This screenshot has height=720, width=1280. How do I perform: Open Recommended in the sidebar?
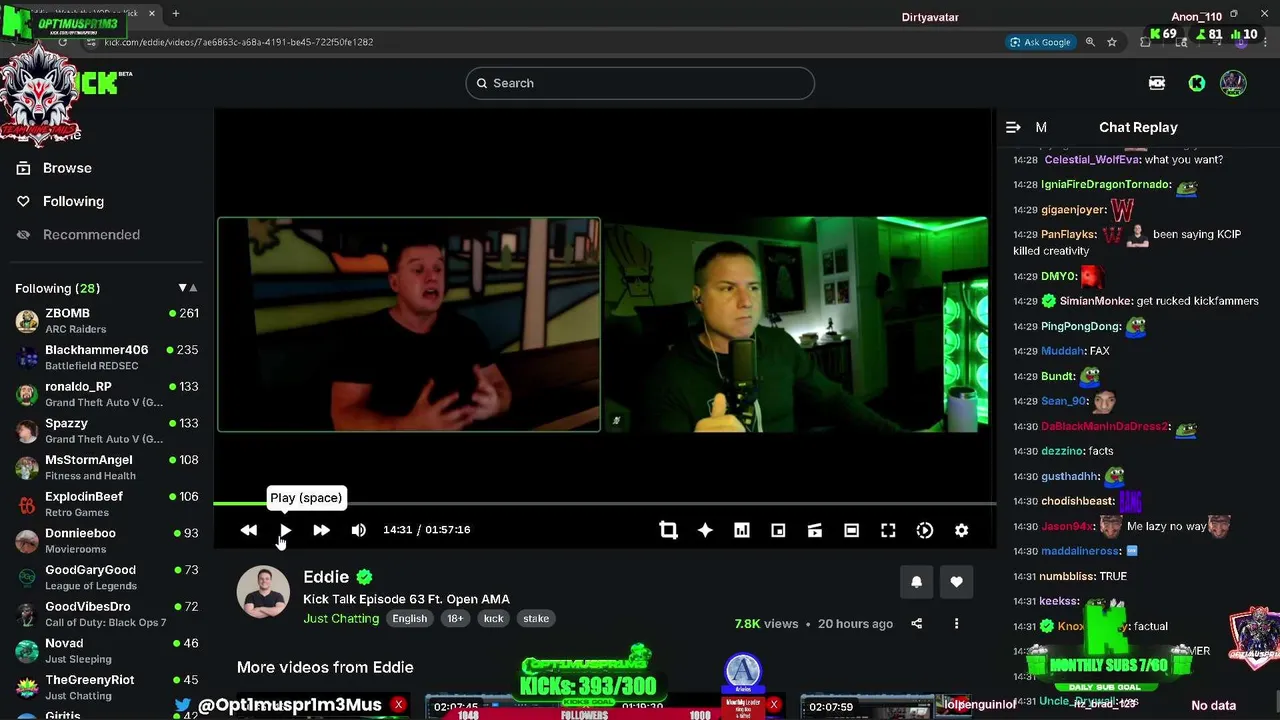[x=91, y=234]
